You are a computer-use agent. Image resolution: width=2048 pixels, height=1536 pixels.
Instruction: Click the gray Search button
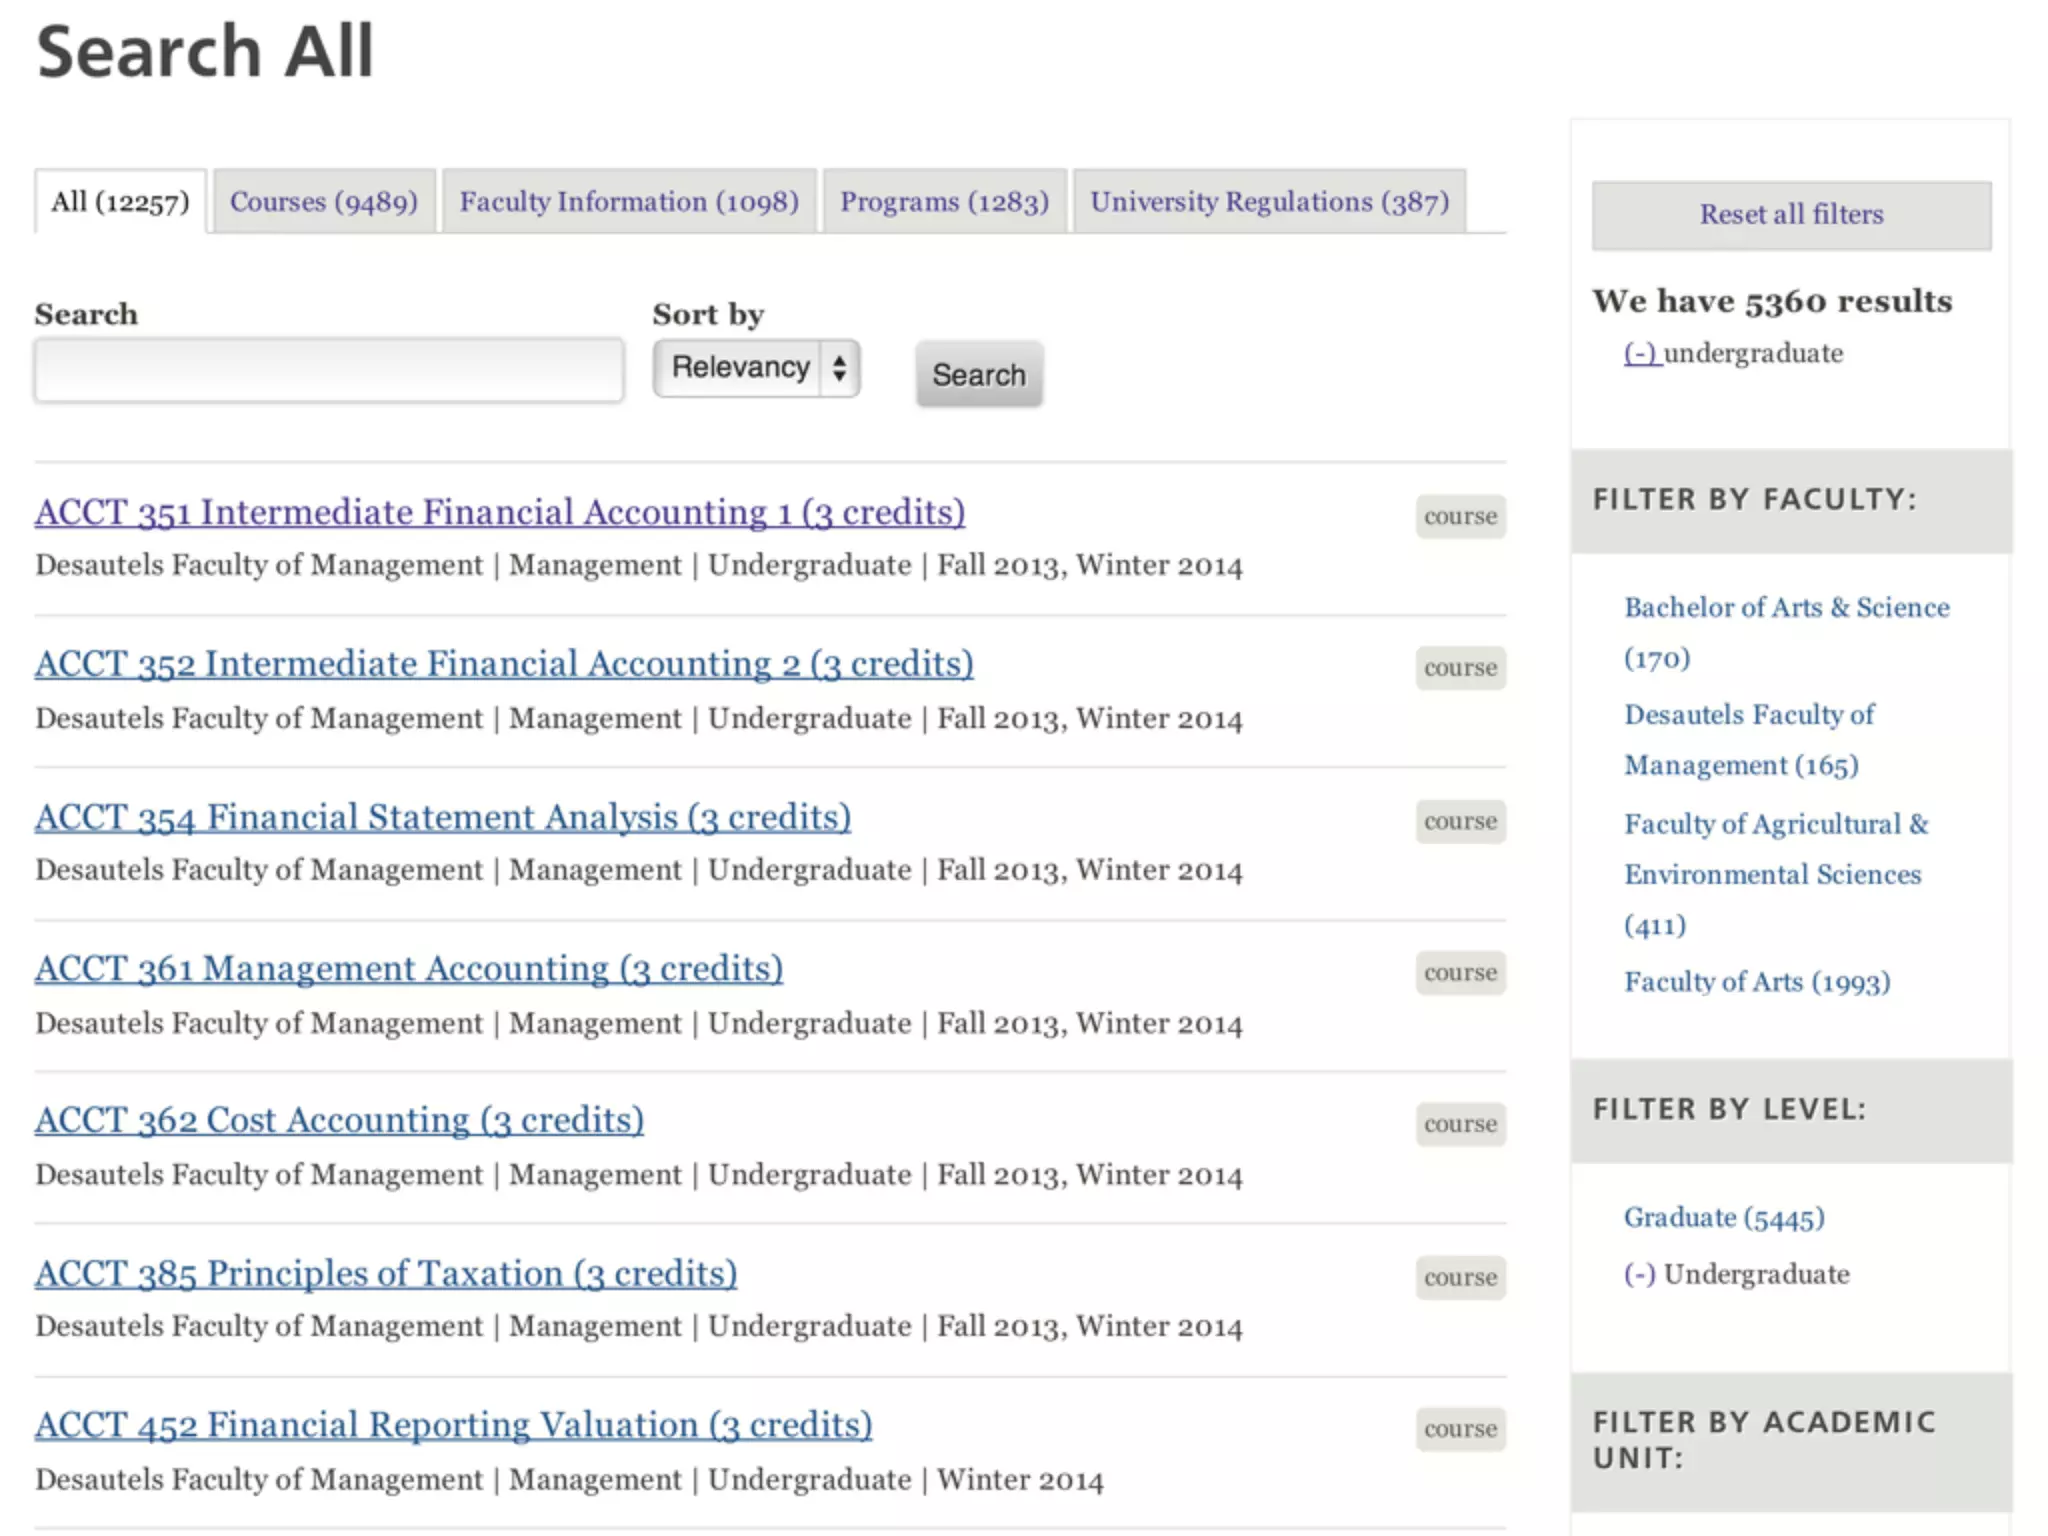[978, 374]
